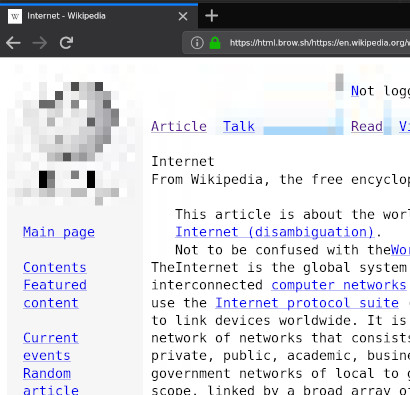
Task: Click the Wikipedia favicon in the tab
Action: click(x=15, y=16)
